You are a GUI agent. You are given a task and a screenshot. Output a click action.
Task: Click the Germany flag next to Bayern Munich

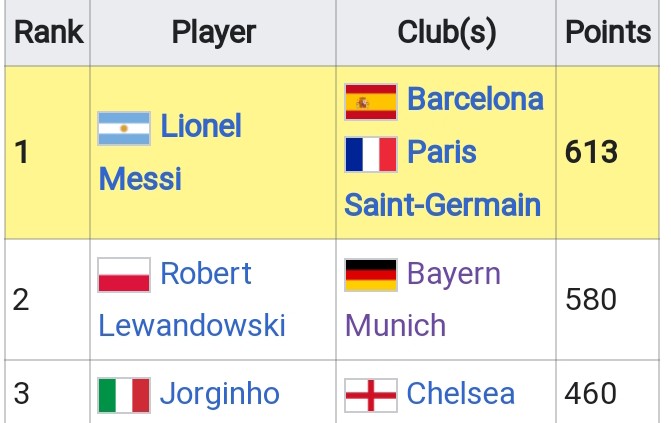coord(371,275)
